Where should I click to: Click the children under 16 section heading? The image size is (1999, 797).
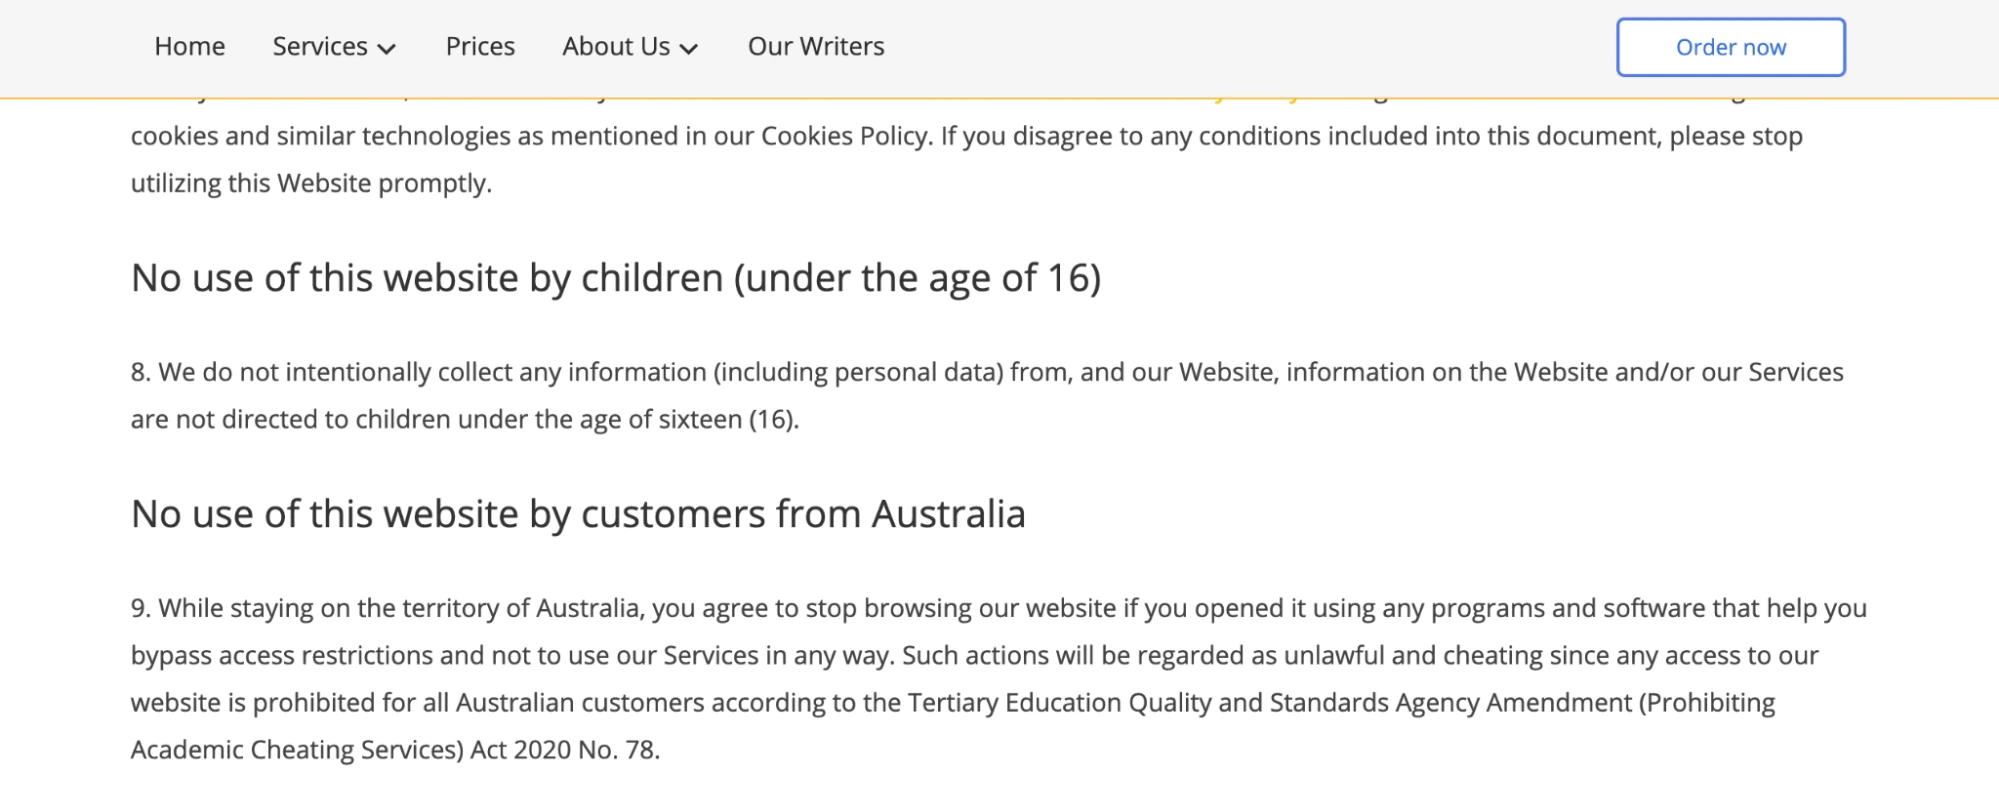615,278
